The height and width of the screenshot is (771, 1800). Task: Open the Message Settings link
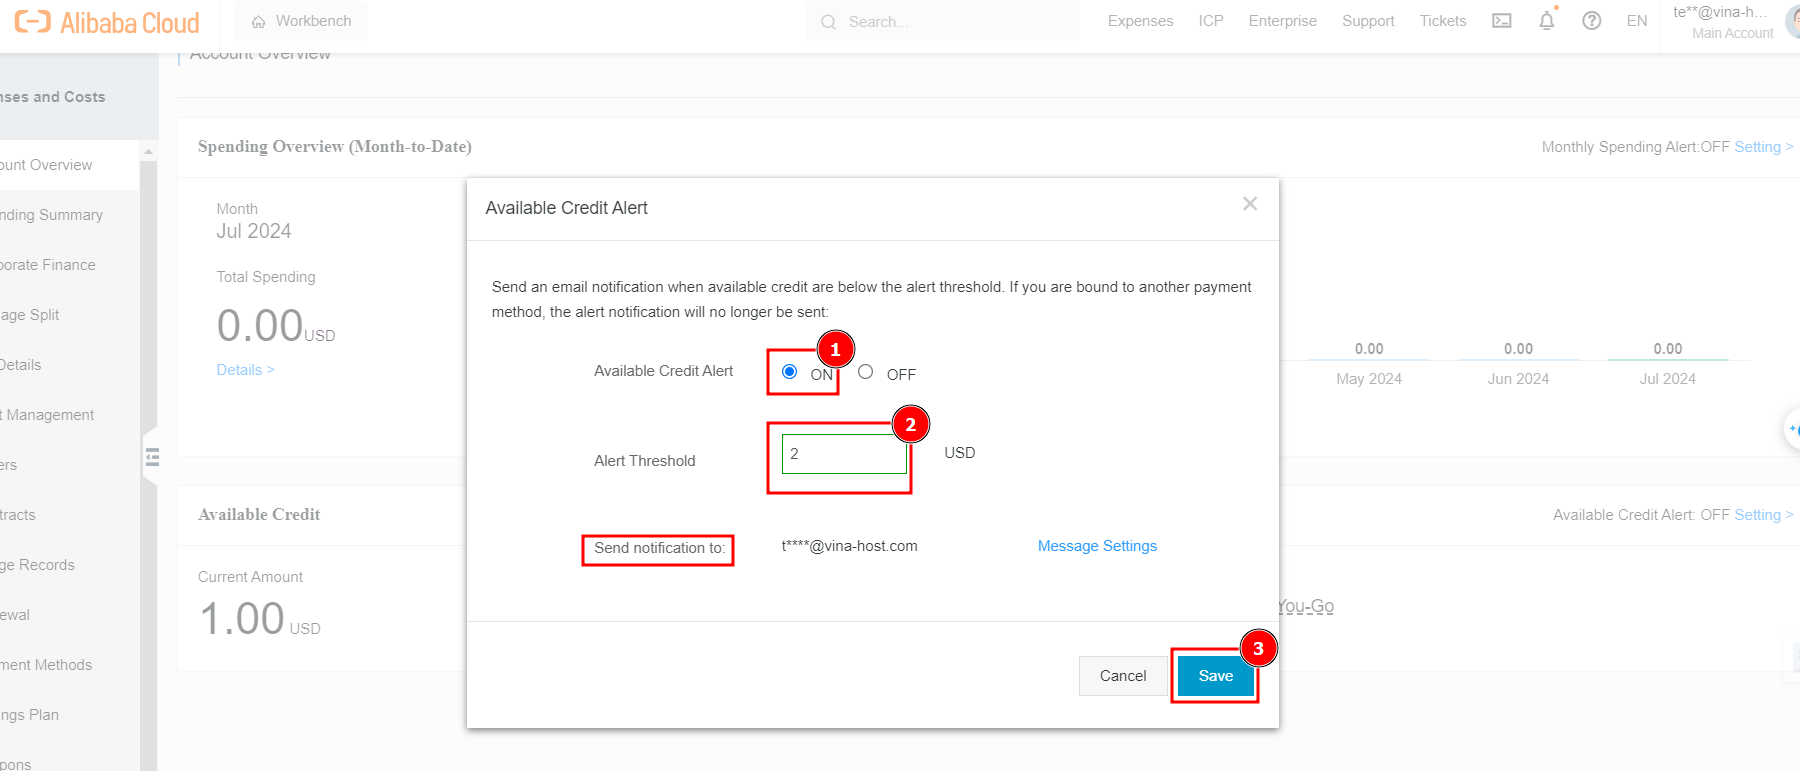(1097, 546)
